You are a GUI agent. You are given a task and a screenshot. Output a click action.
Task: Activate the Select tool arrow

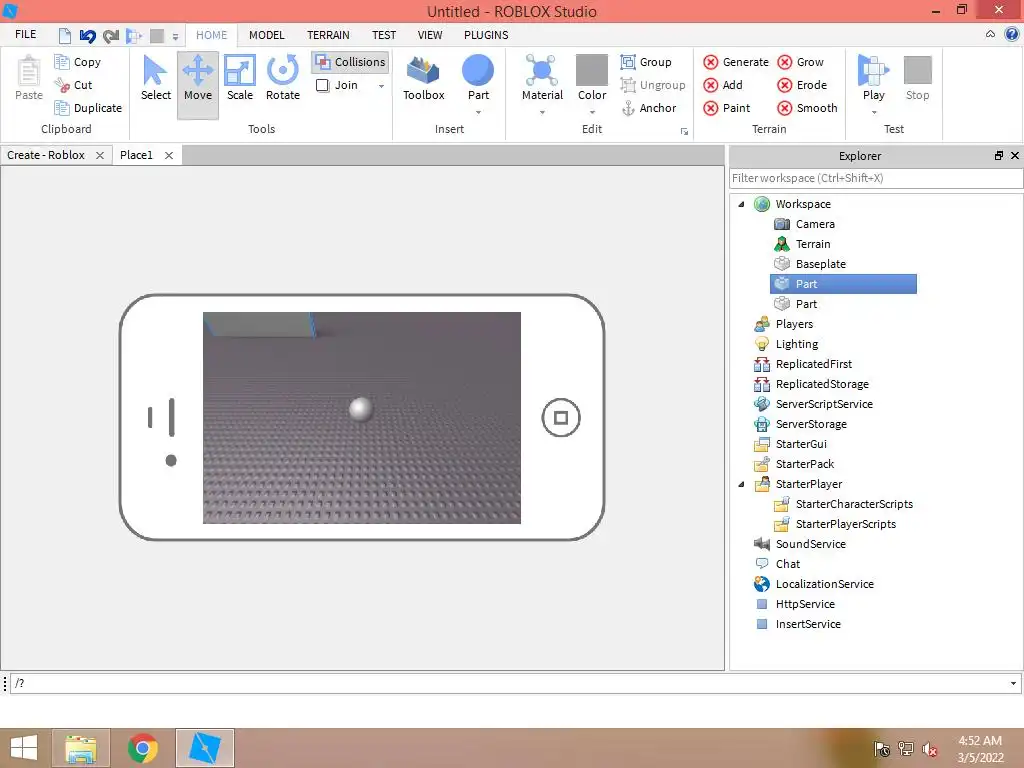155,78
